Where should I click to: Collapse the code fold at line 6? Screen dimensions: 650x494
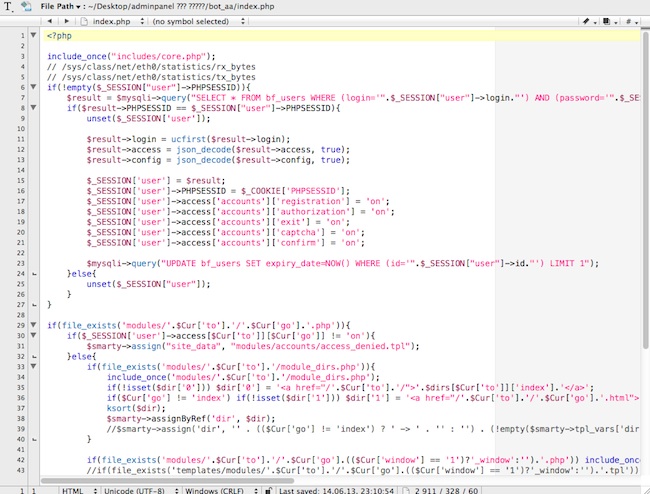click(33, 88)
